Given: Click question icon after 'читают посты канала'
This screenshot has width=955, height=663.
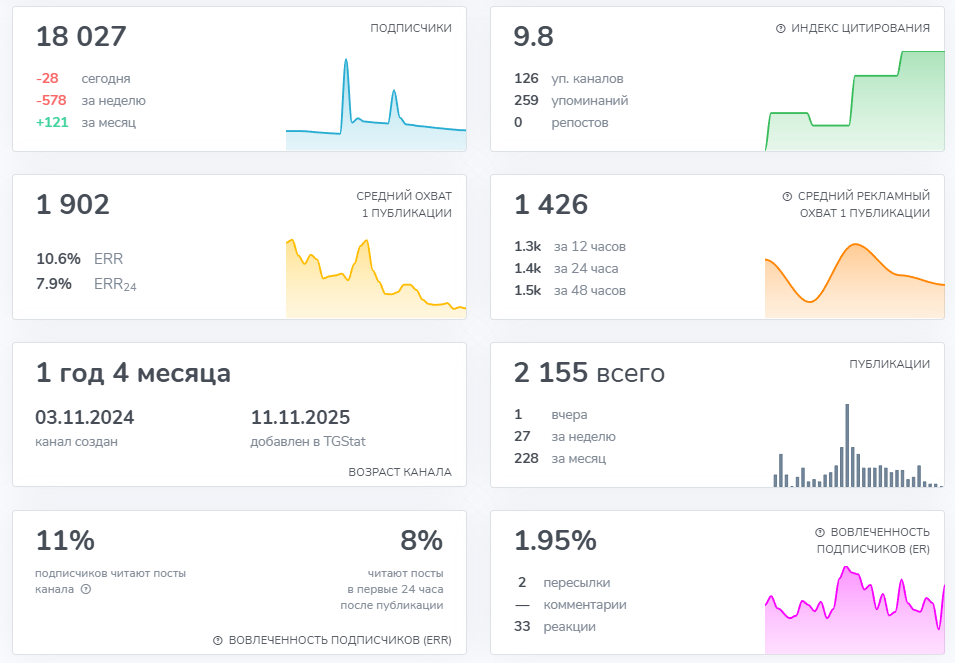Looking at the screenshot, I should [86, 589].
